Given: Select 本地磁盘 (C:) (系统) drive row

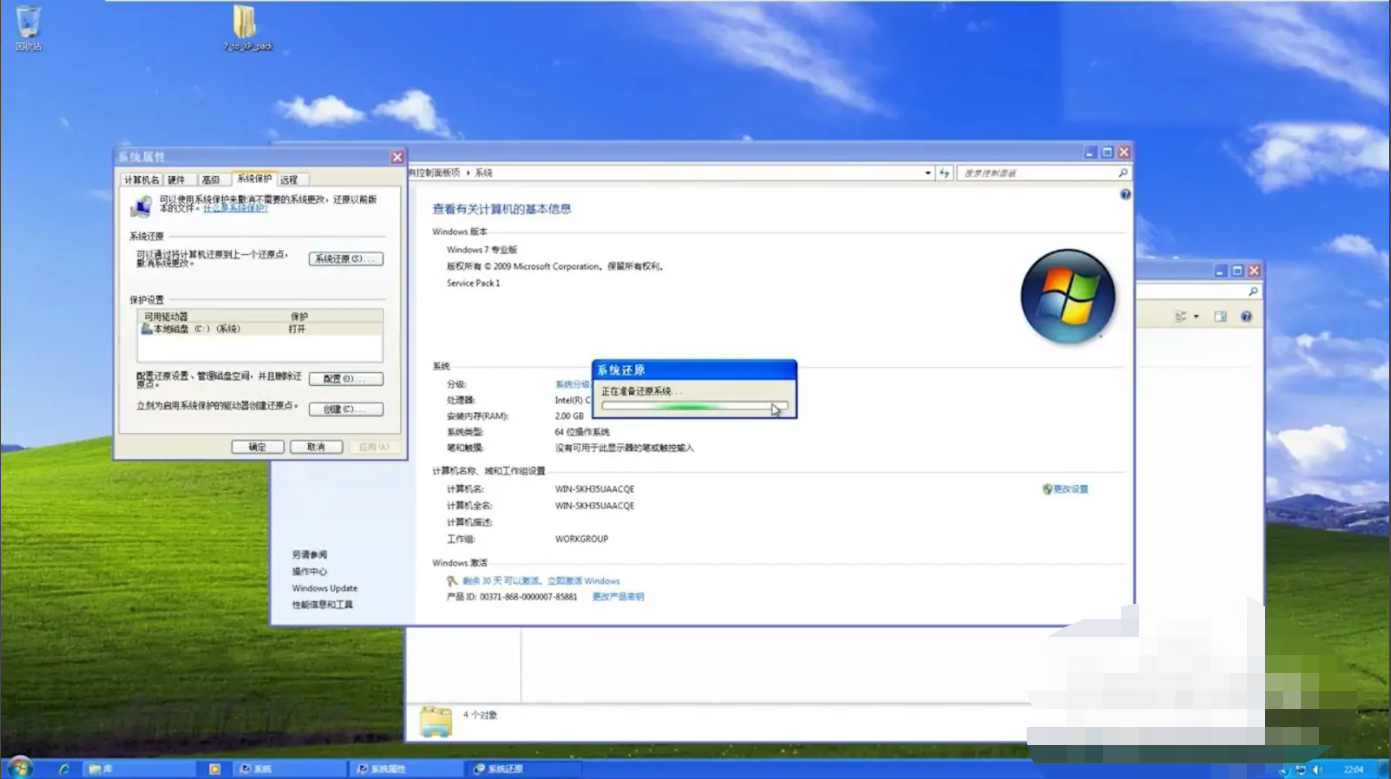Looking at the screenshot, I should coord(260,329).
